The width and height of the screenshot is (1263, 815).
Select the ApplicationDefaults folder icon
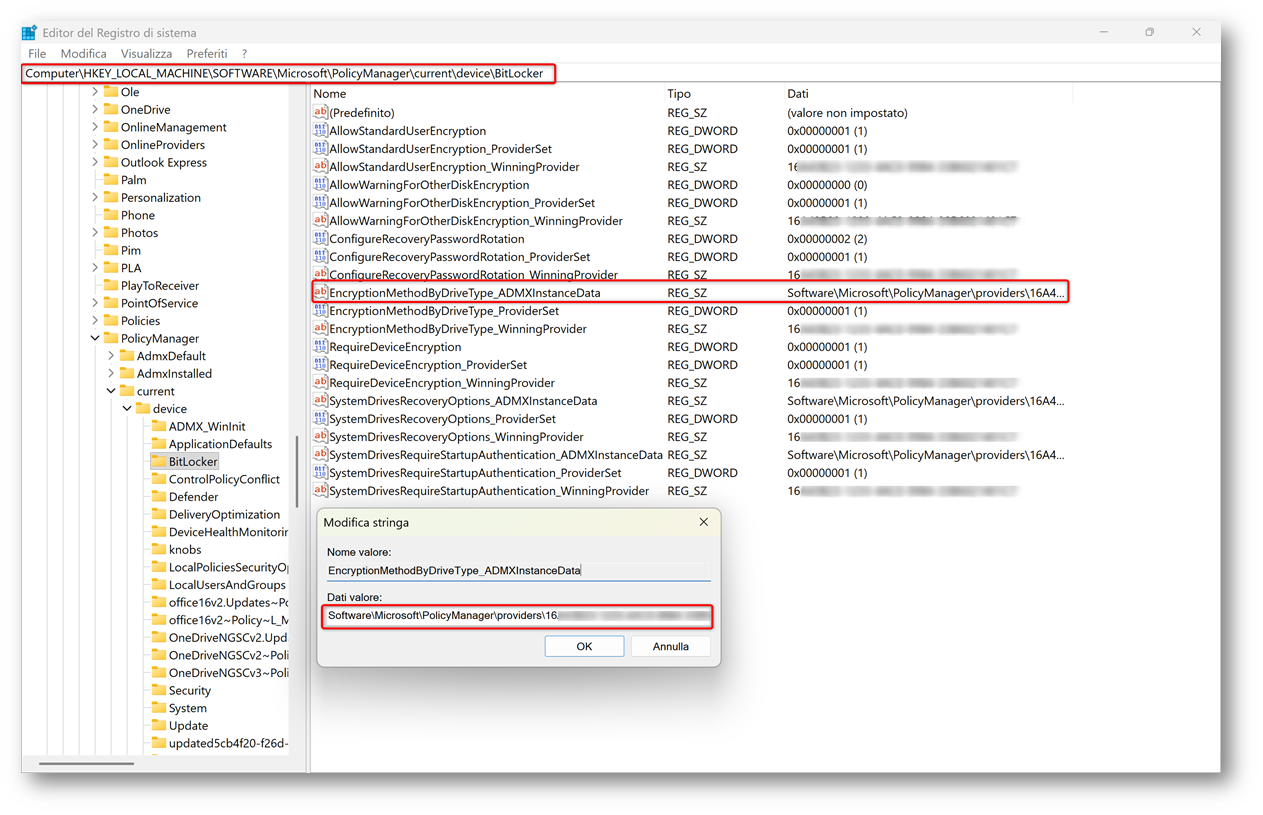(x=158, y=444)
